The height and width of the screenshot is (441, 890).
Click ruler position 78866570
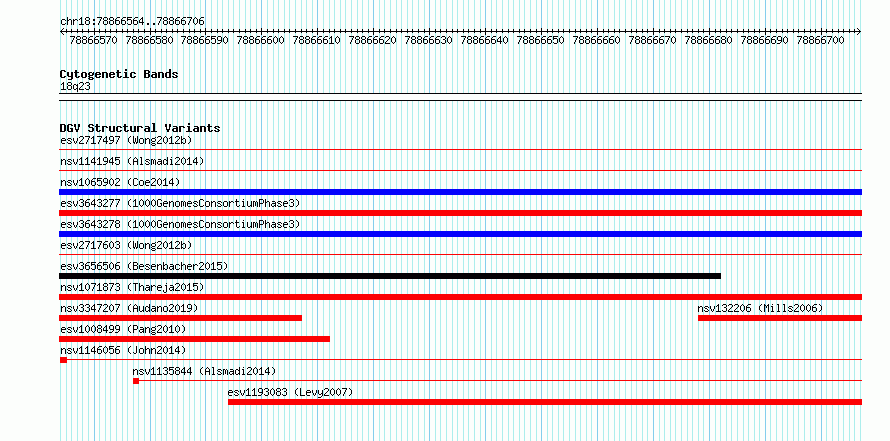[93, 40]
